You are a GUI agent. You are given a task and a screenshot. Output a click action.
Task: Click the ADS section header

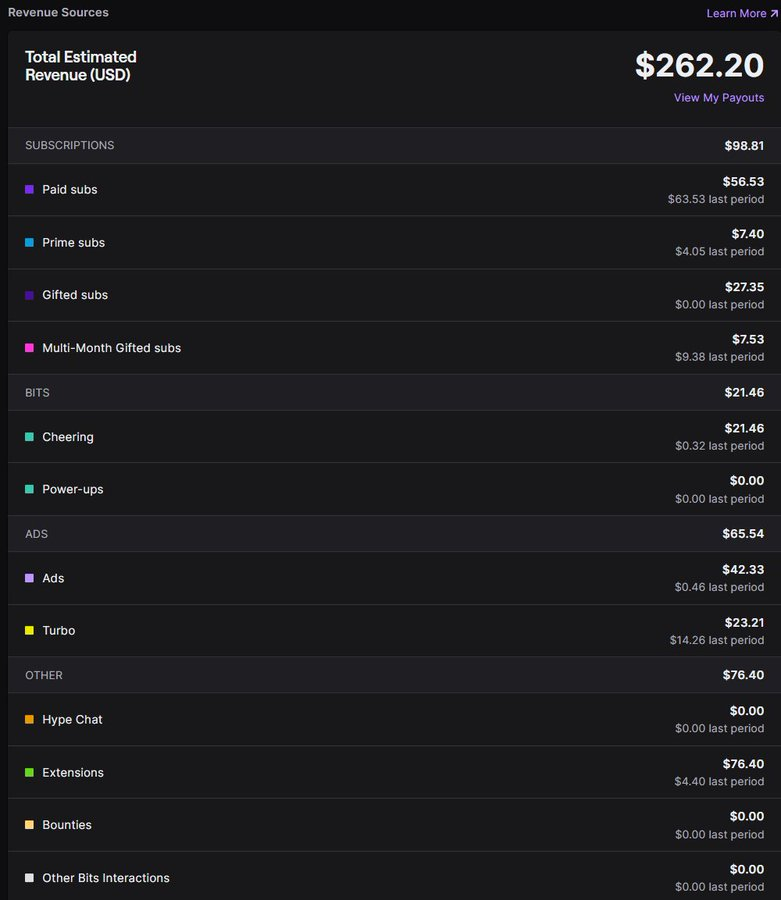tap(36, 534)
